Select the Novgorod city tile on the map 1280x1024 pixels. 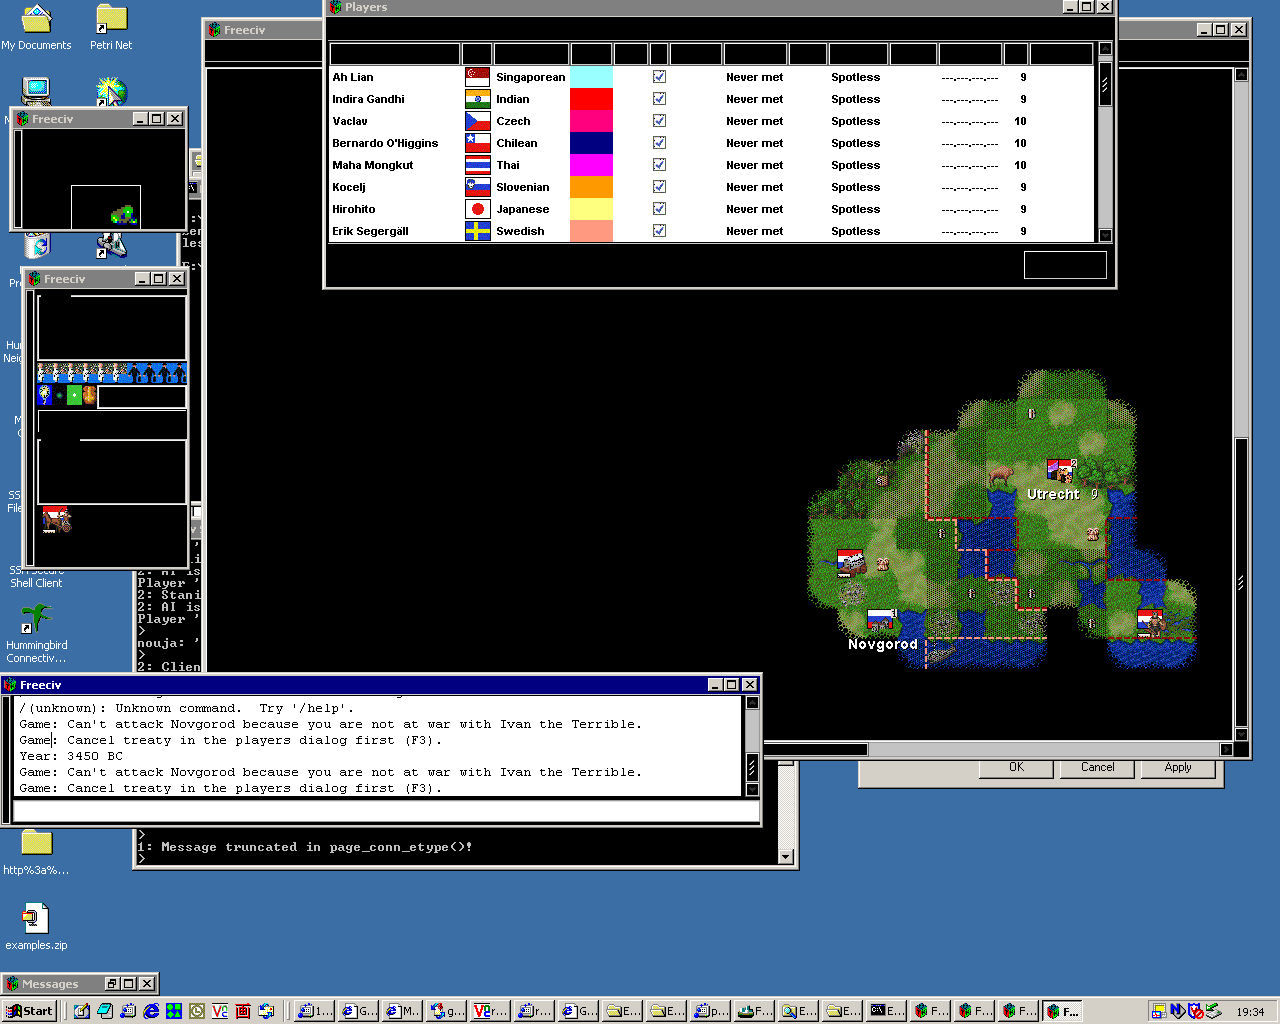click(x=881, y=620)
